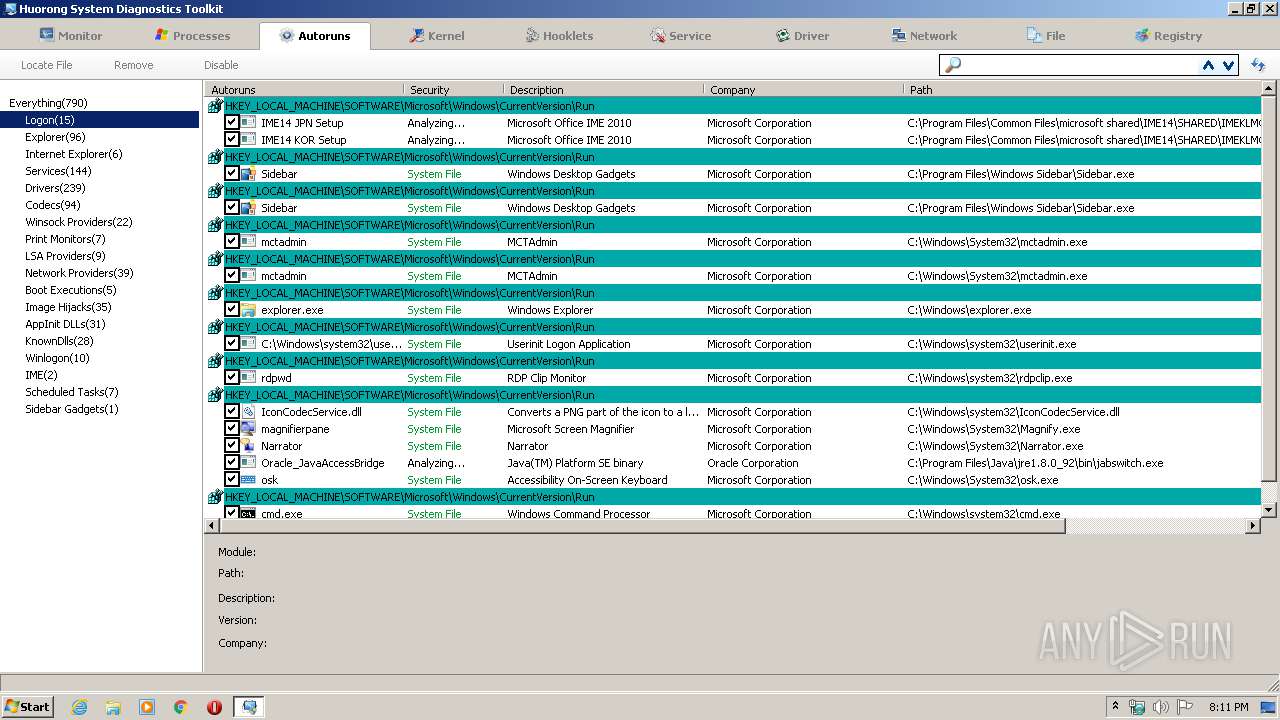The image size is (1280, 720).
Task: Toggle the IconCodecService.dll checkbox
Action: (x=231, y=411)
